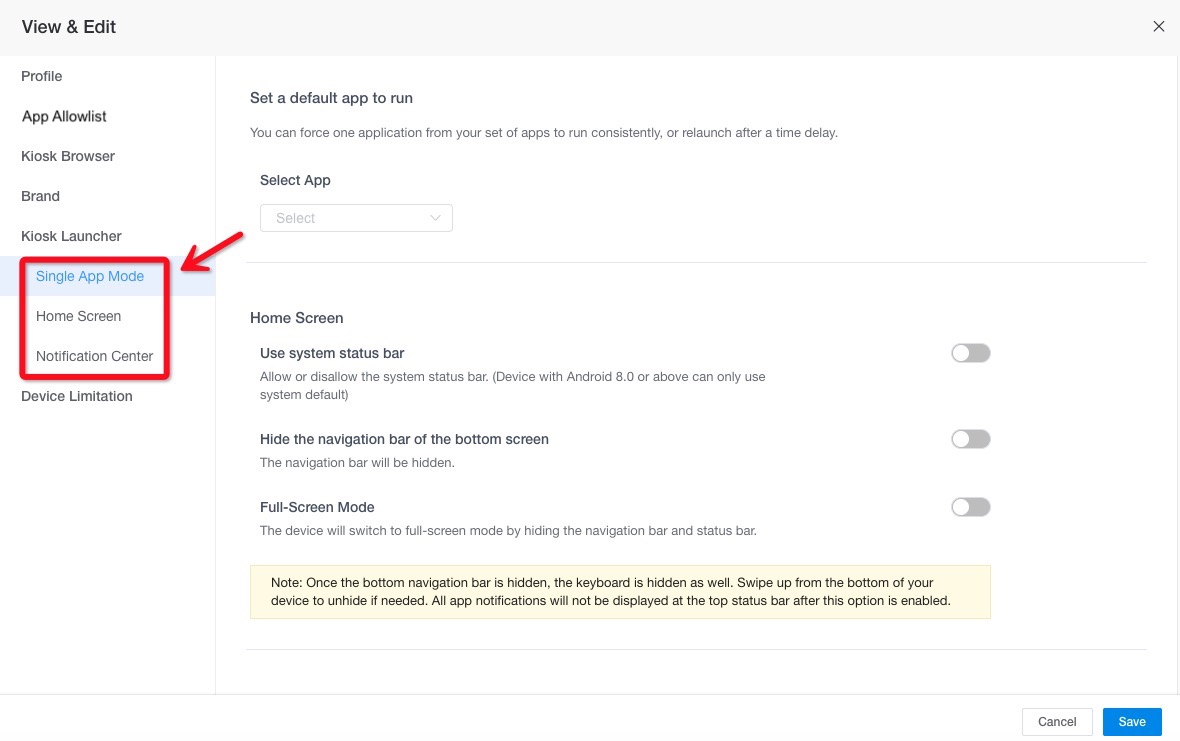Select the Brand section
The width and height of the screenshot is (1180, 741).
point(40,196)
